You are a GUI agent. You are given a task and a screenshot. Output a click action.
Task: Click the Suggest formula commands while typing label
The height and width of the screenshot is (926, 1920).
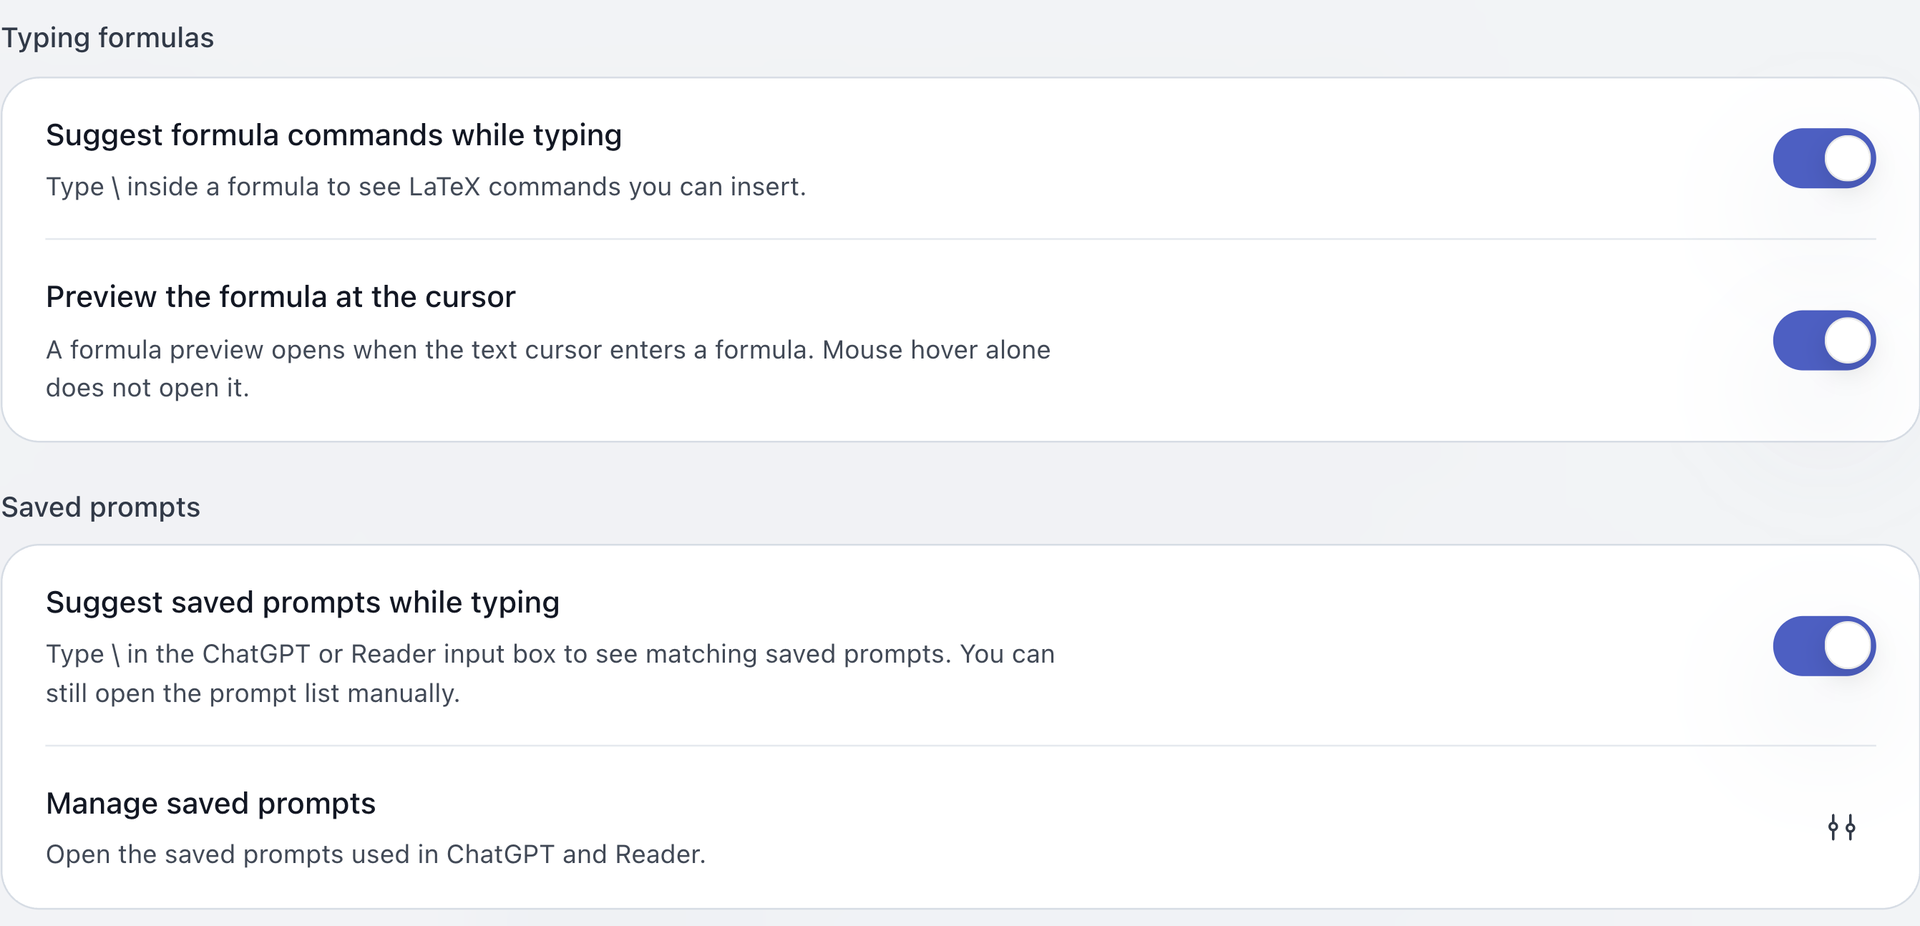click(x=334, y=135)
